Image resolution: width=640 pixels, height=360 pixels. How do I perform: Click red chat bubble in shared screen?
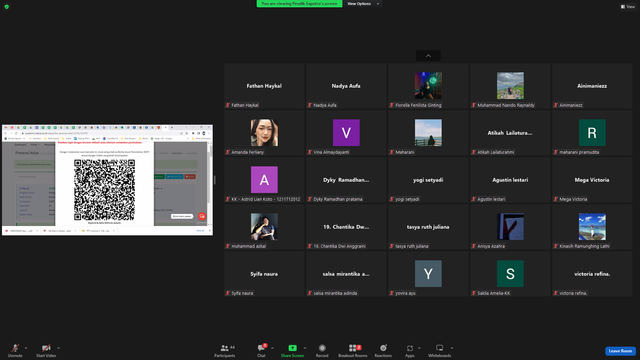coord(202,216)
